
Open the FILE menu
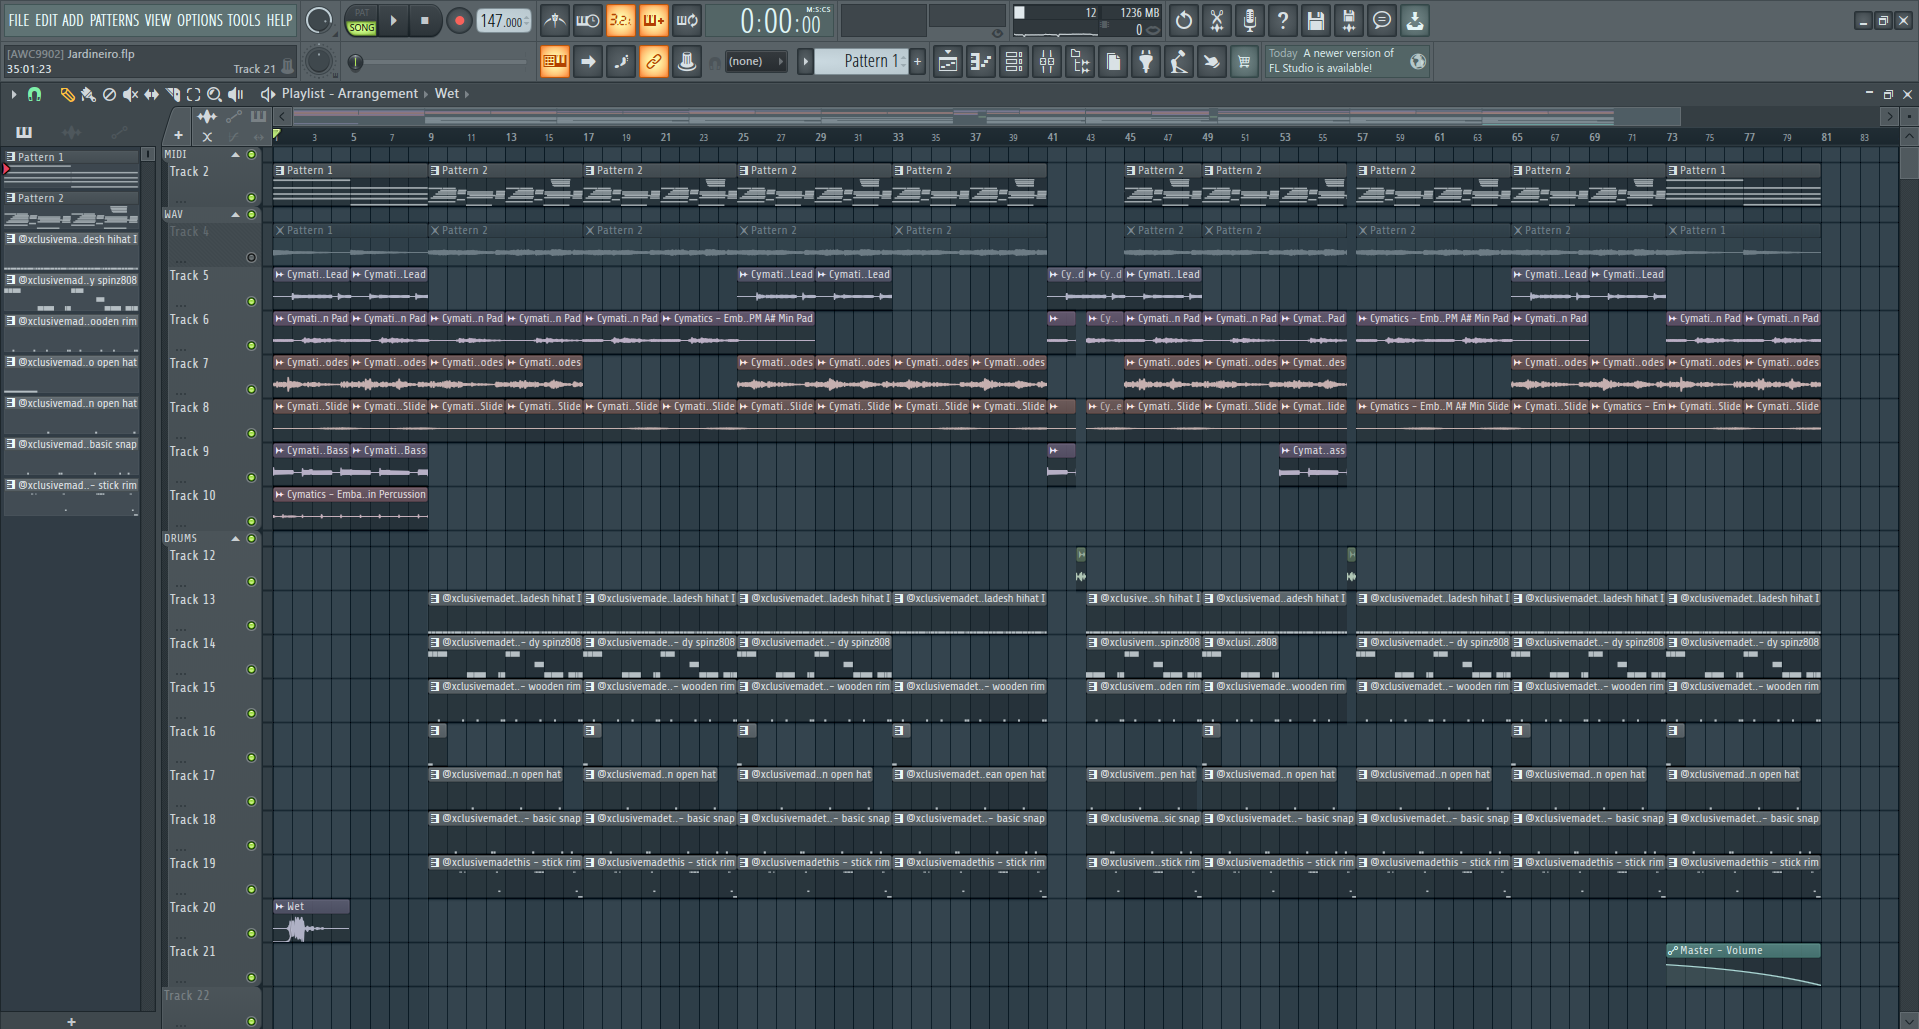(19, 20)
